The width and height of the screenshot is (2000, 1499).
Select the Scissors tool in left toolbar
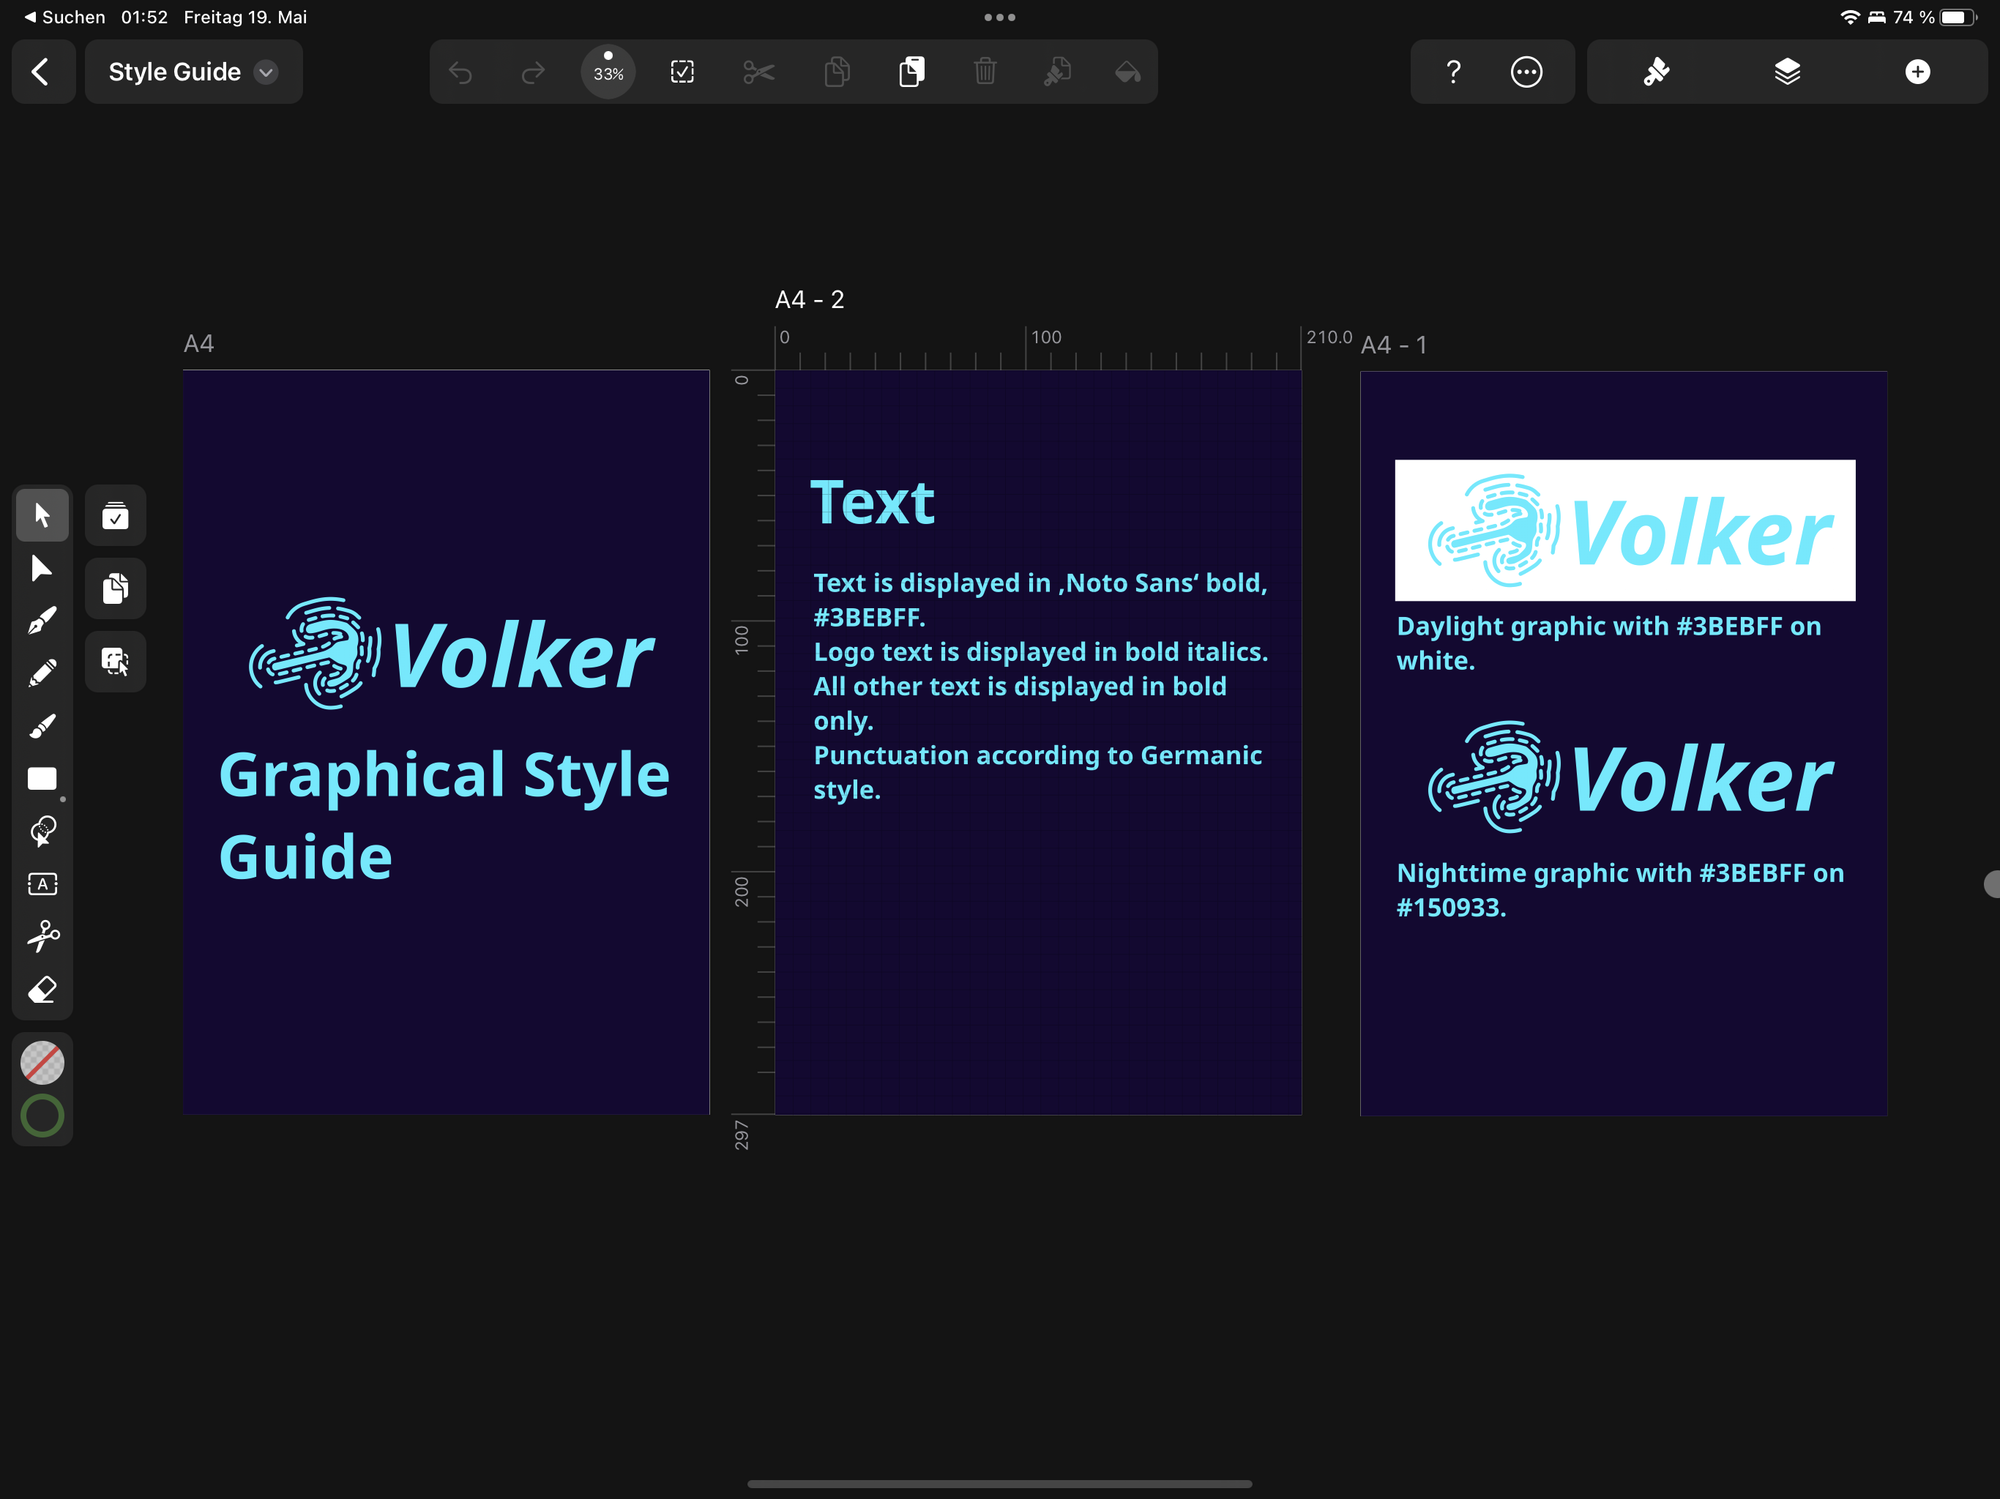tap(42, 937)
